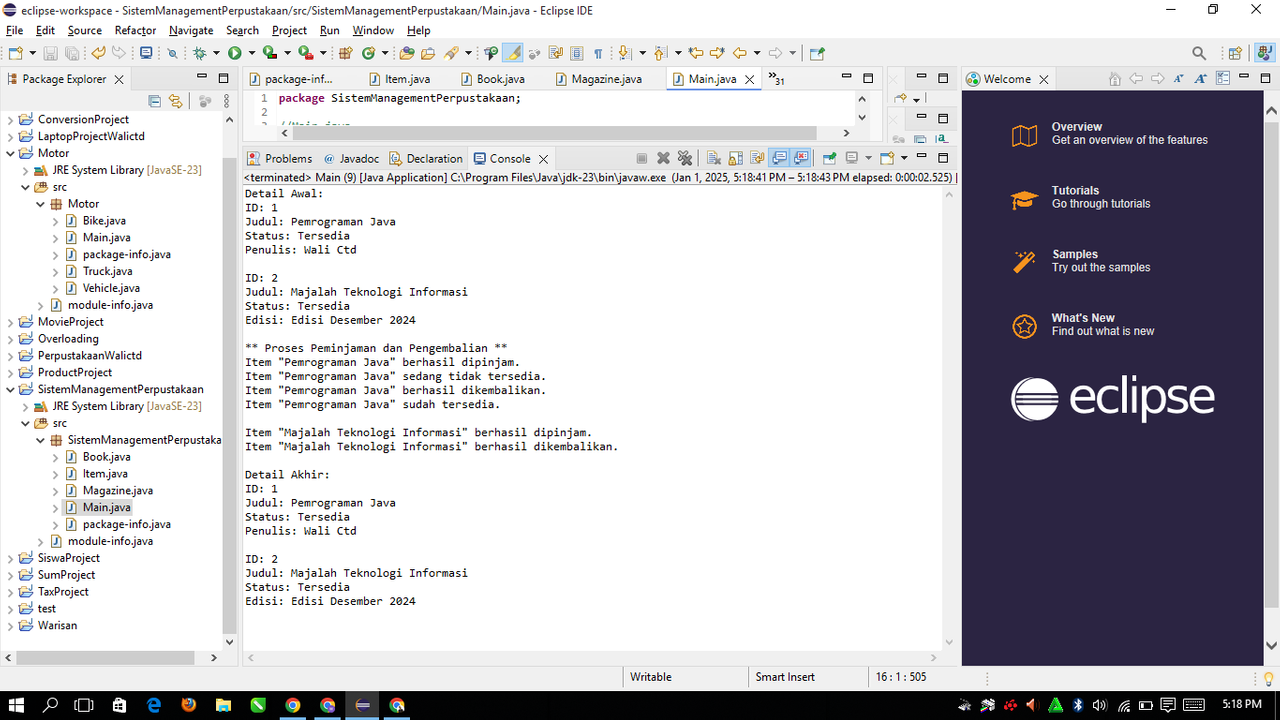Click the Pin Editor icon

(x=817, y=53)
